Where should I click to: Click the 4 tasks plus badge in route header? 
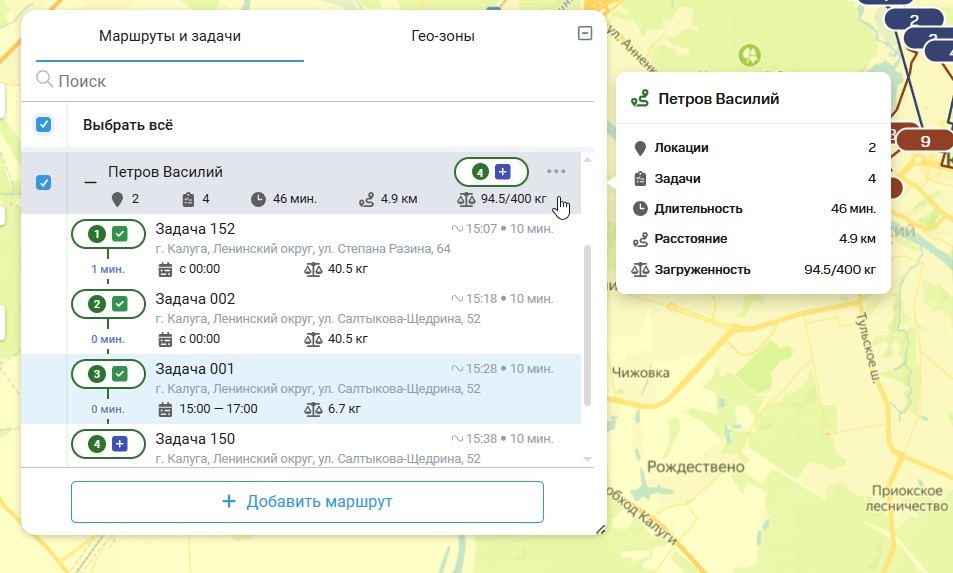click(491, 172)
